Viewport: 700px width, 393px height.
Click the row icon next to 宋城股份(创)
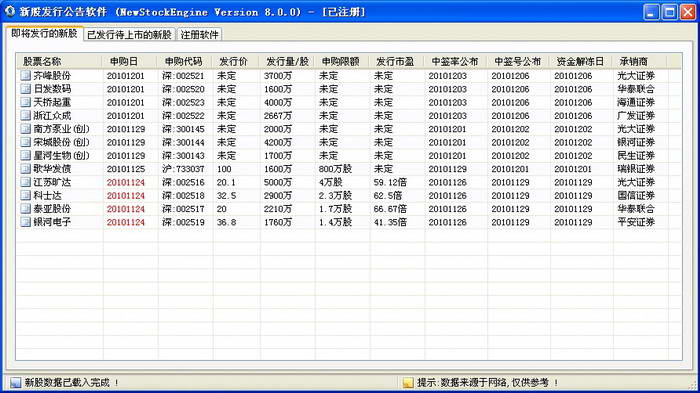tap(25, 142)
